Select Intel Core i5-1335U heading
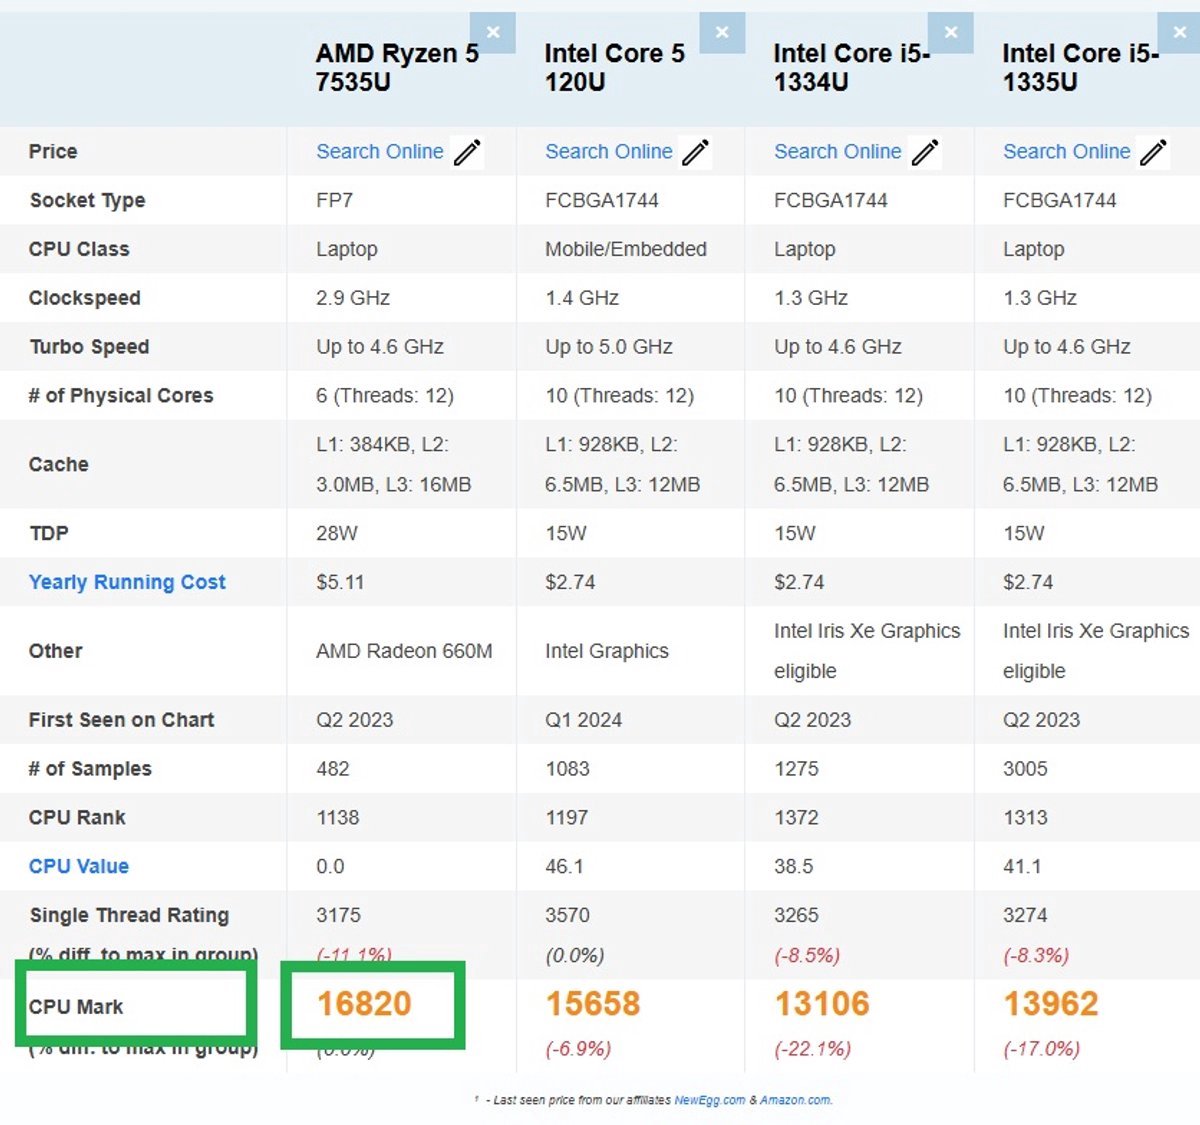 1081,68
